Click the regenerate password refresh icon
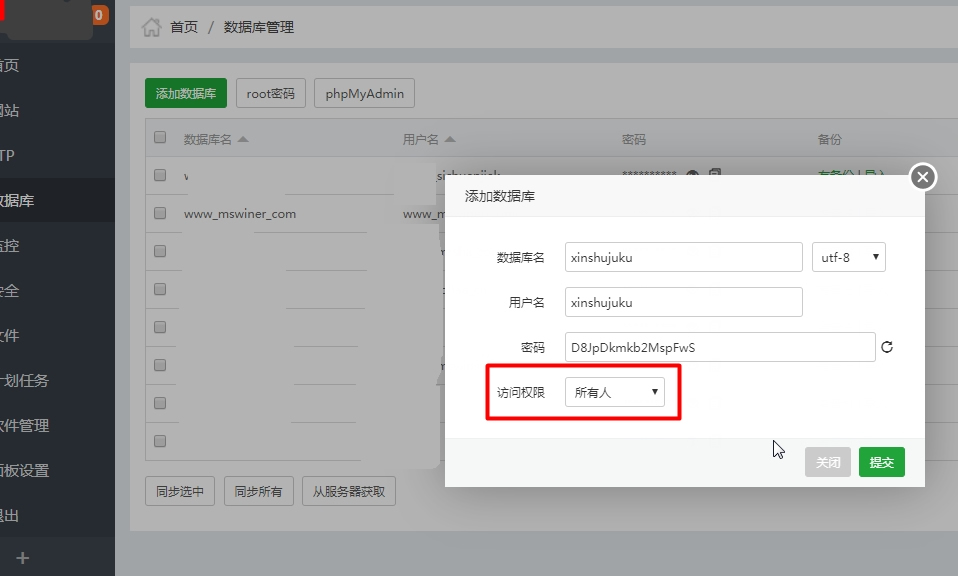This screenshot has height=576, width=958. point(886,347)
